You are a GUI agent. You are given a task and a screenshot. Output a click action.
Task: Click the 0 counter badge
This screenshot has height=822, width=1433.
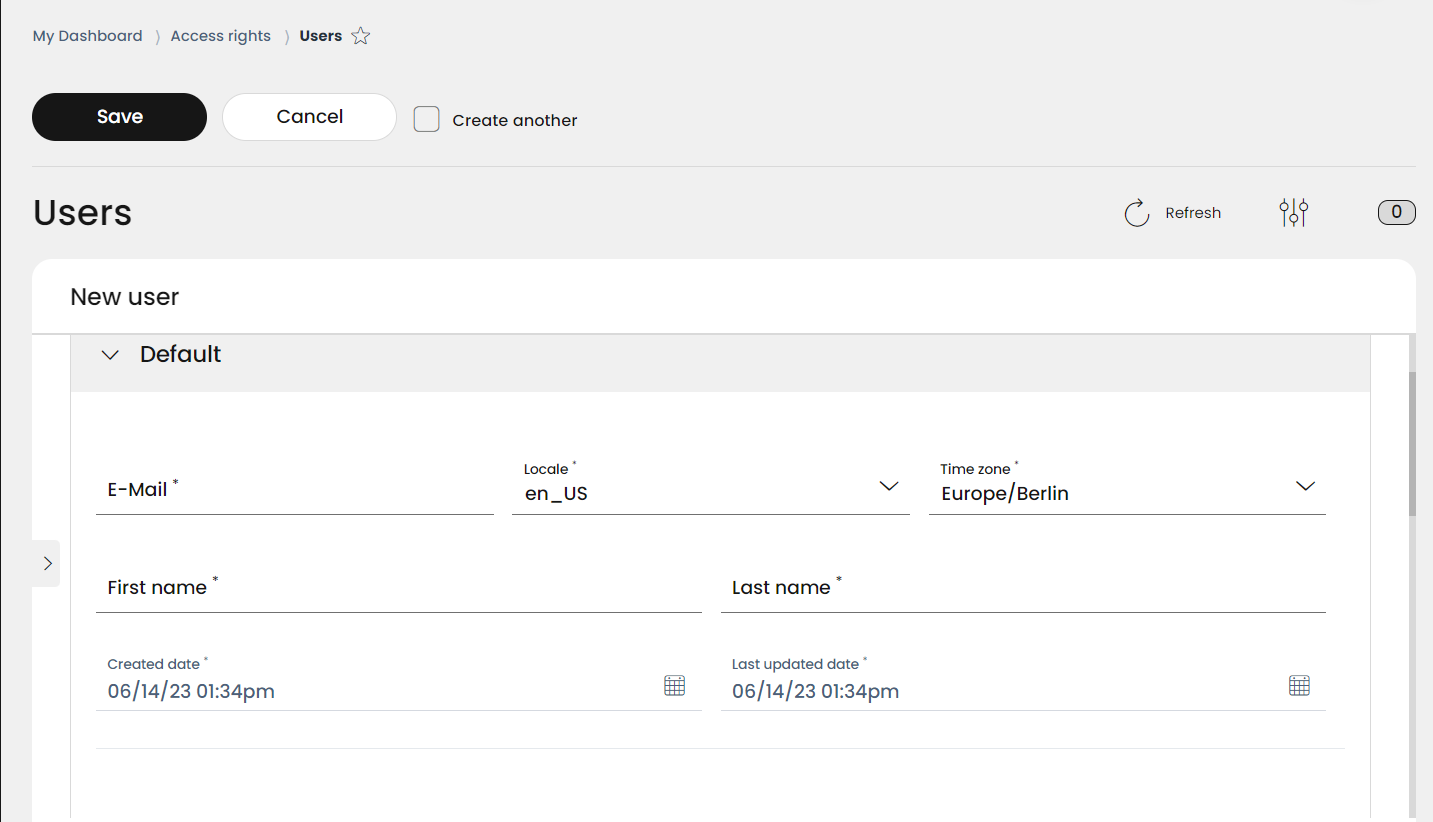(x=1397, y=212)
